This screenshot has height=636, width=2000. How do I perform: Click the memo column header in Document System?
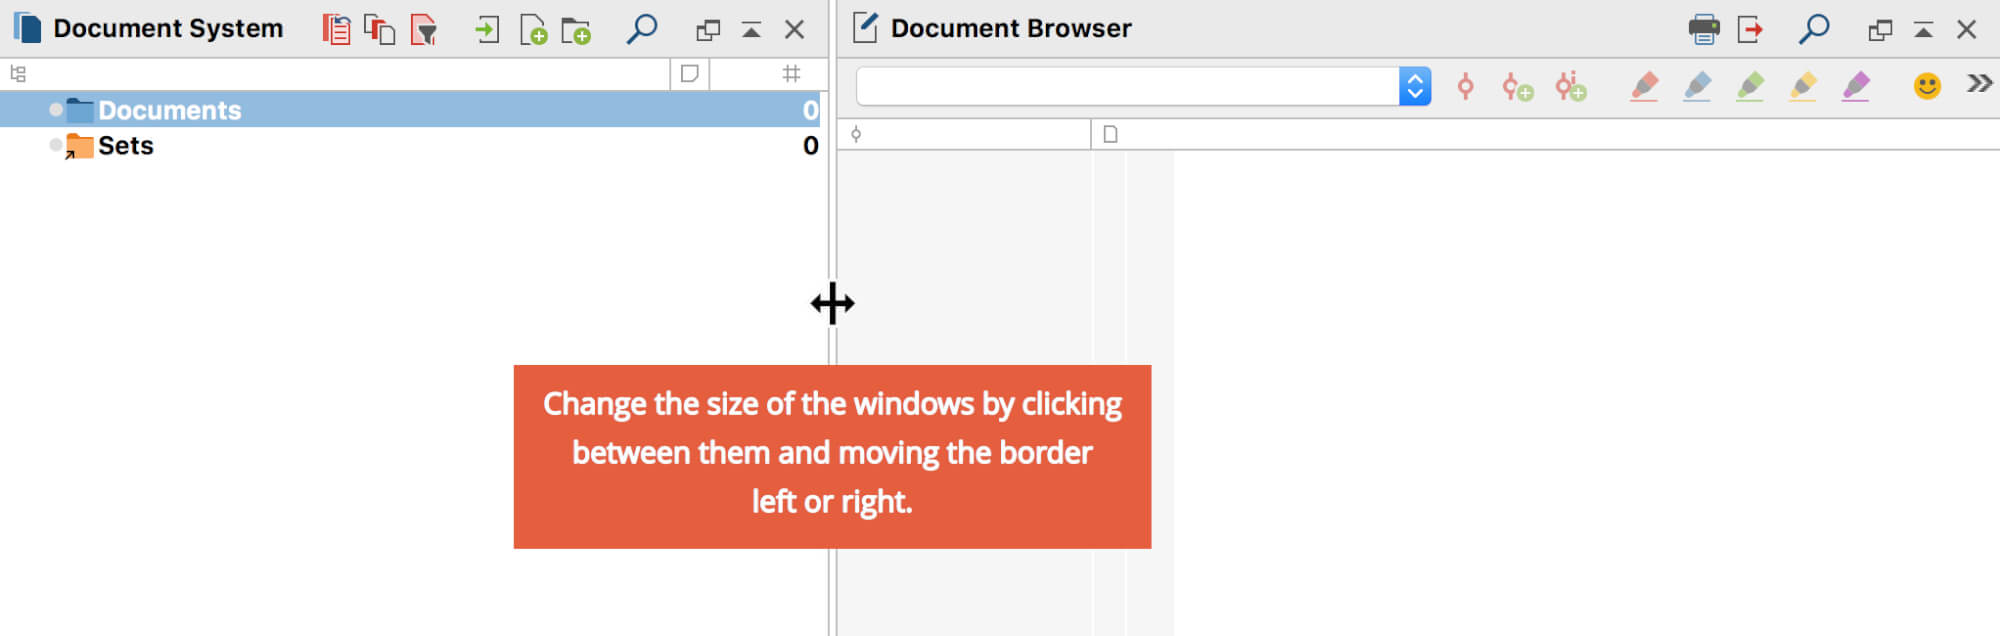pos(689,73)
